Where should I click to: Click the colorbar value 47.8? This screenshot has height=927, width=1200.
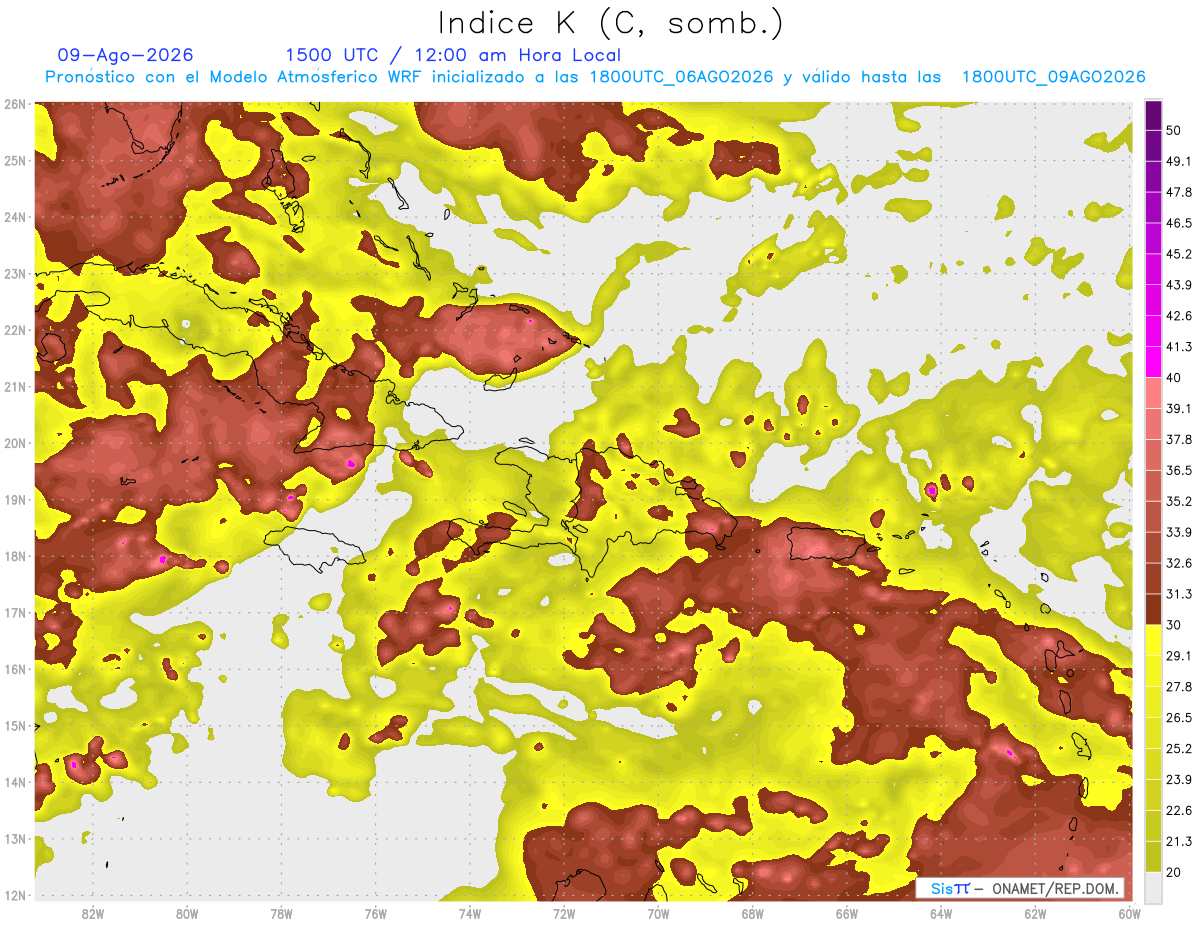pyautogui.click(x=1179, y=192)
